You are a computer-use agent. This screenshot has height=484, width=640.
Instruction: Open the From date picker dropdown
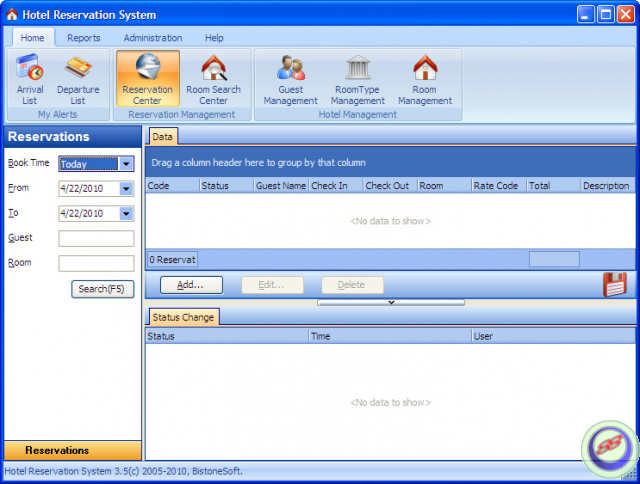coord(126,189)
